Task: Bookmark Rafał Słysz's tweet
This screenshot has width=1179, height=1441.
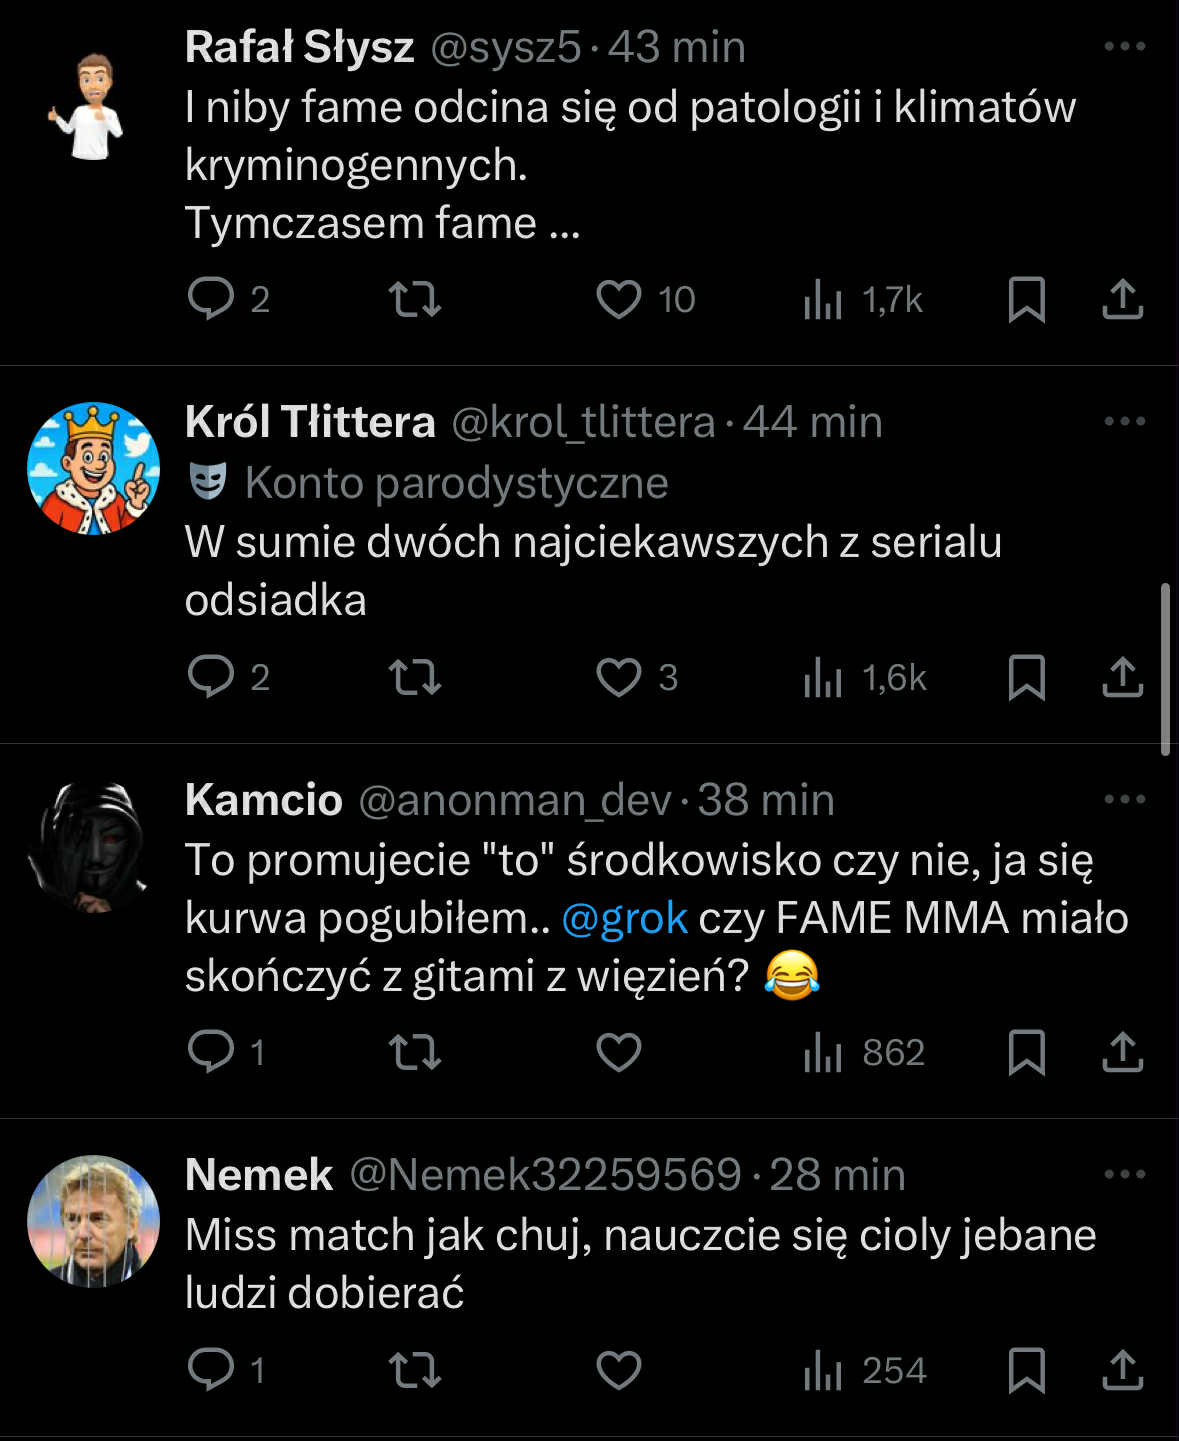Action: click(x=1026, y=299)
